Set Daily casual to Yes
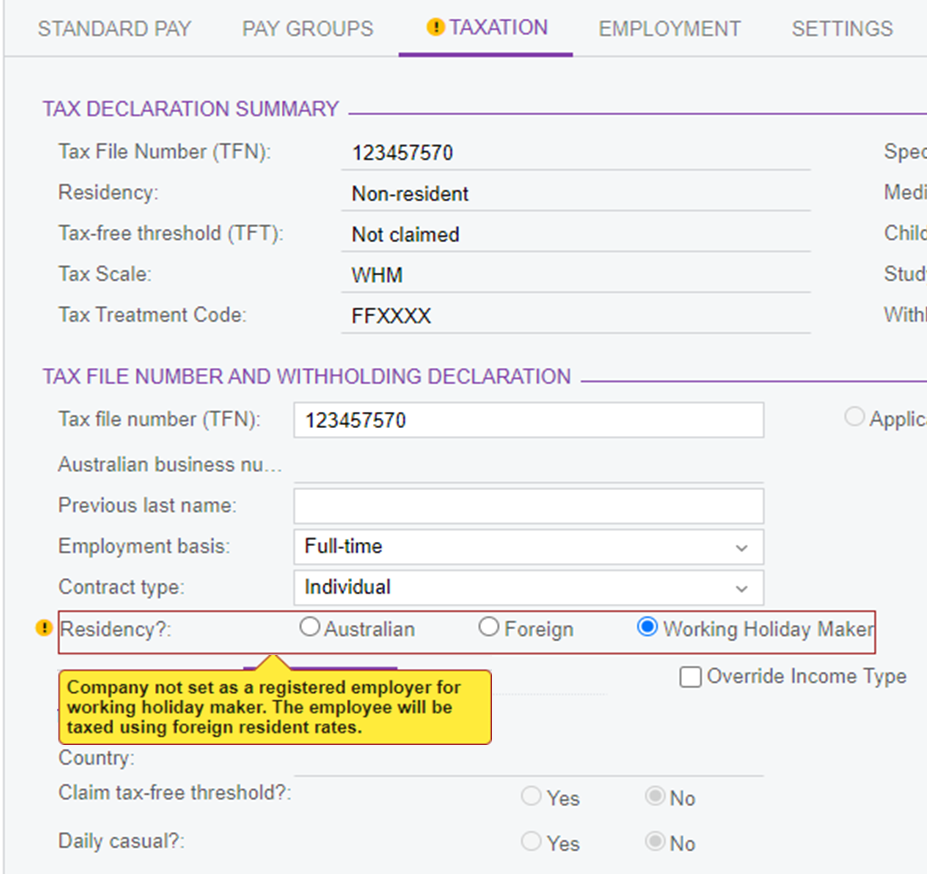927x874 pixels. click(532, 842)
